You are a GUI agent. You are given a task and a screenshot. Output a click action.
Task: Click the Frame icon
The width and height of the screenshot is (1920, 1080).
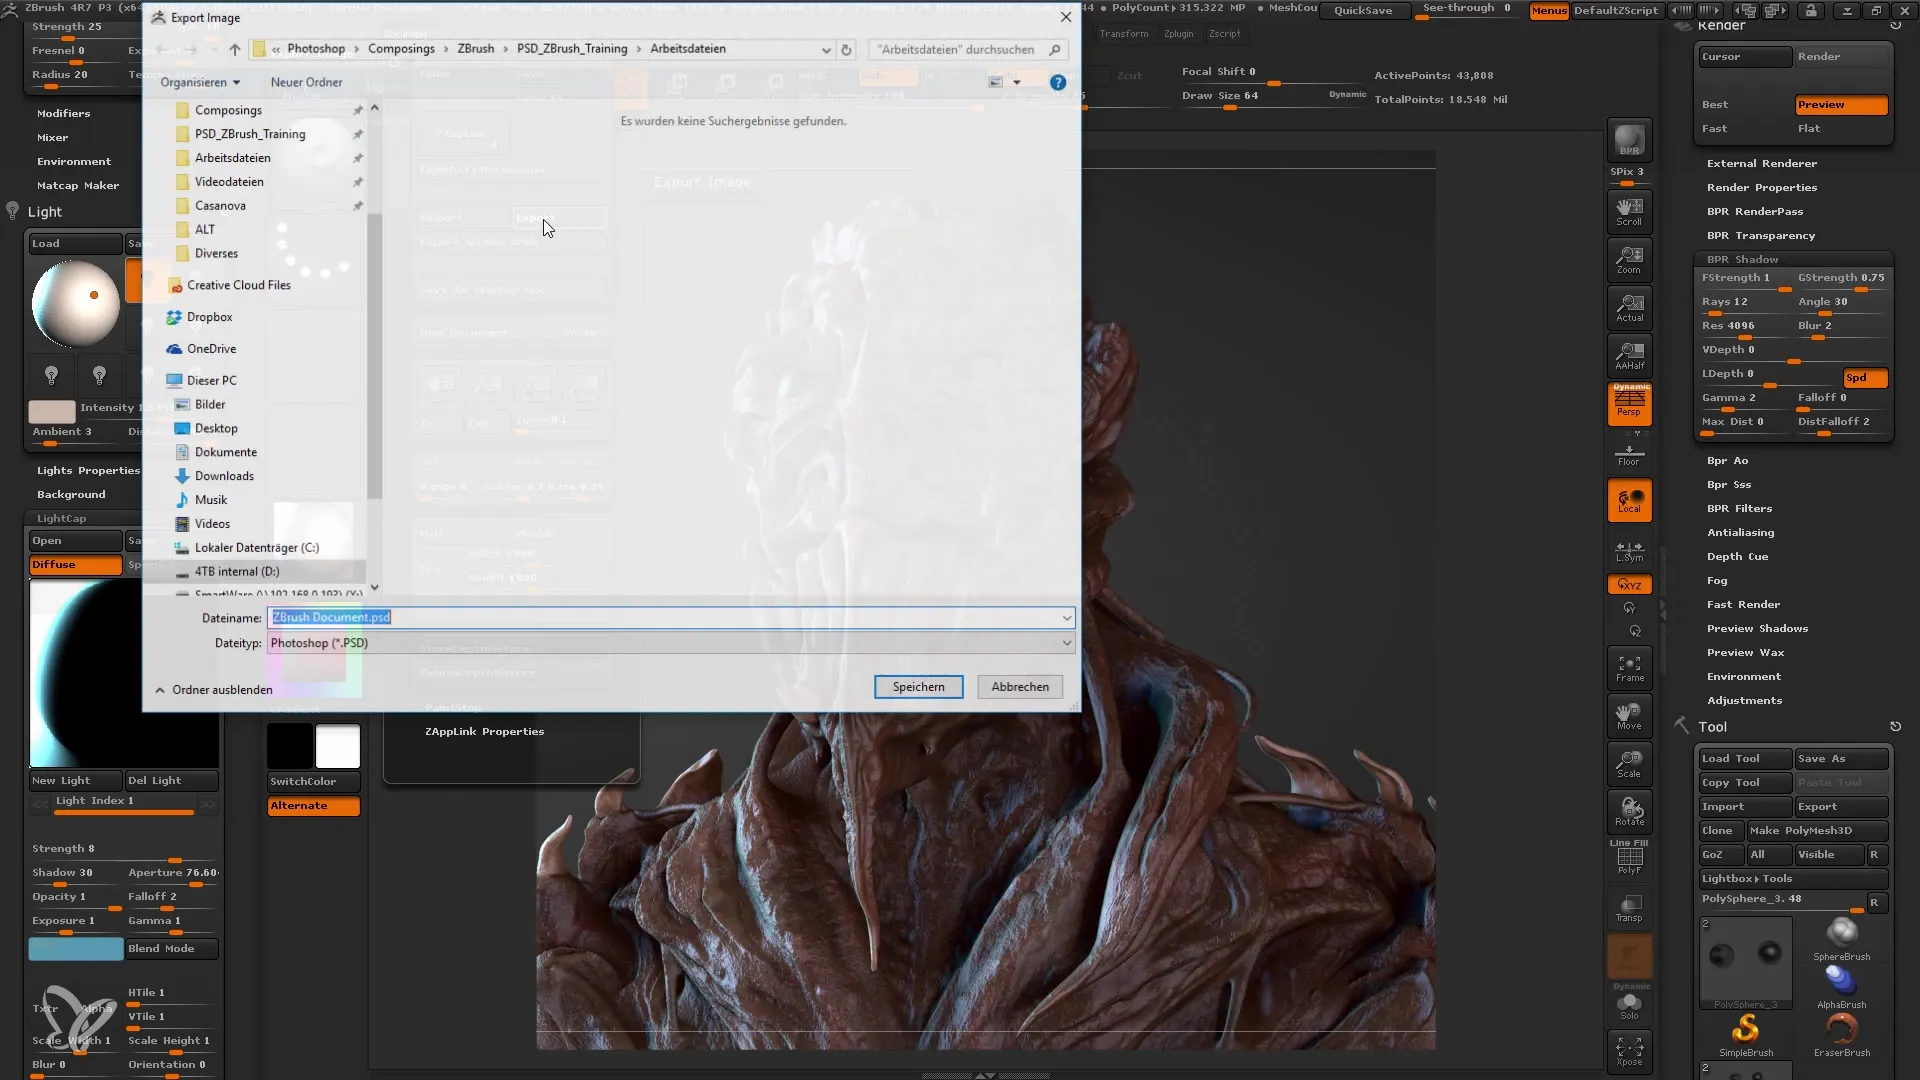(1629, 668)
